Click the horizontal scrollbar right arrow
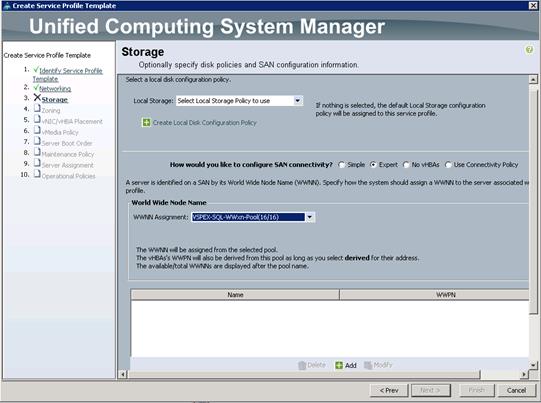 coord(524,374)
